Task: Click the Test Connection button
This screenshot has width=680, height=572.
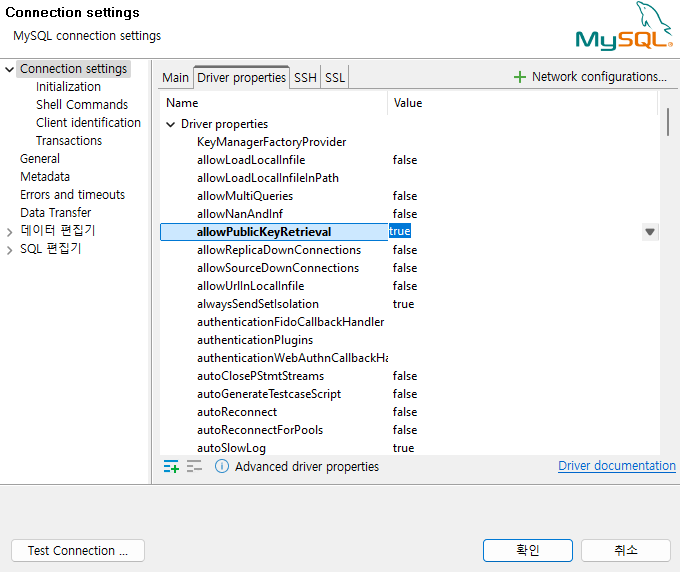Action: pos(78,551)
